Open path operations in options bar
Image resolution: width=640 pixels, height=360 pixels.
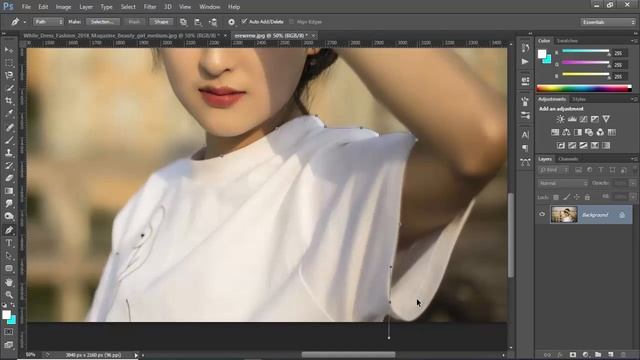click(x=183, y=22)
